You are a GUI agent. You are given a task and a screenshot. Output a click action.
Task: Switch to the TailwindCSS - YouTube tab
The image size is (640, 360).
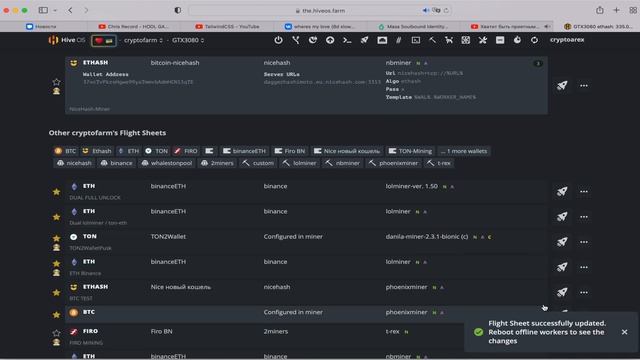click(227, 27)
